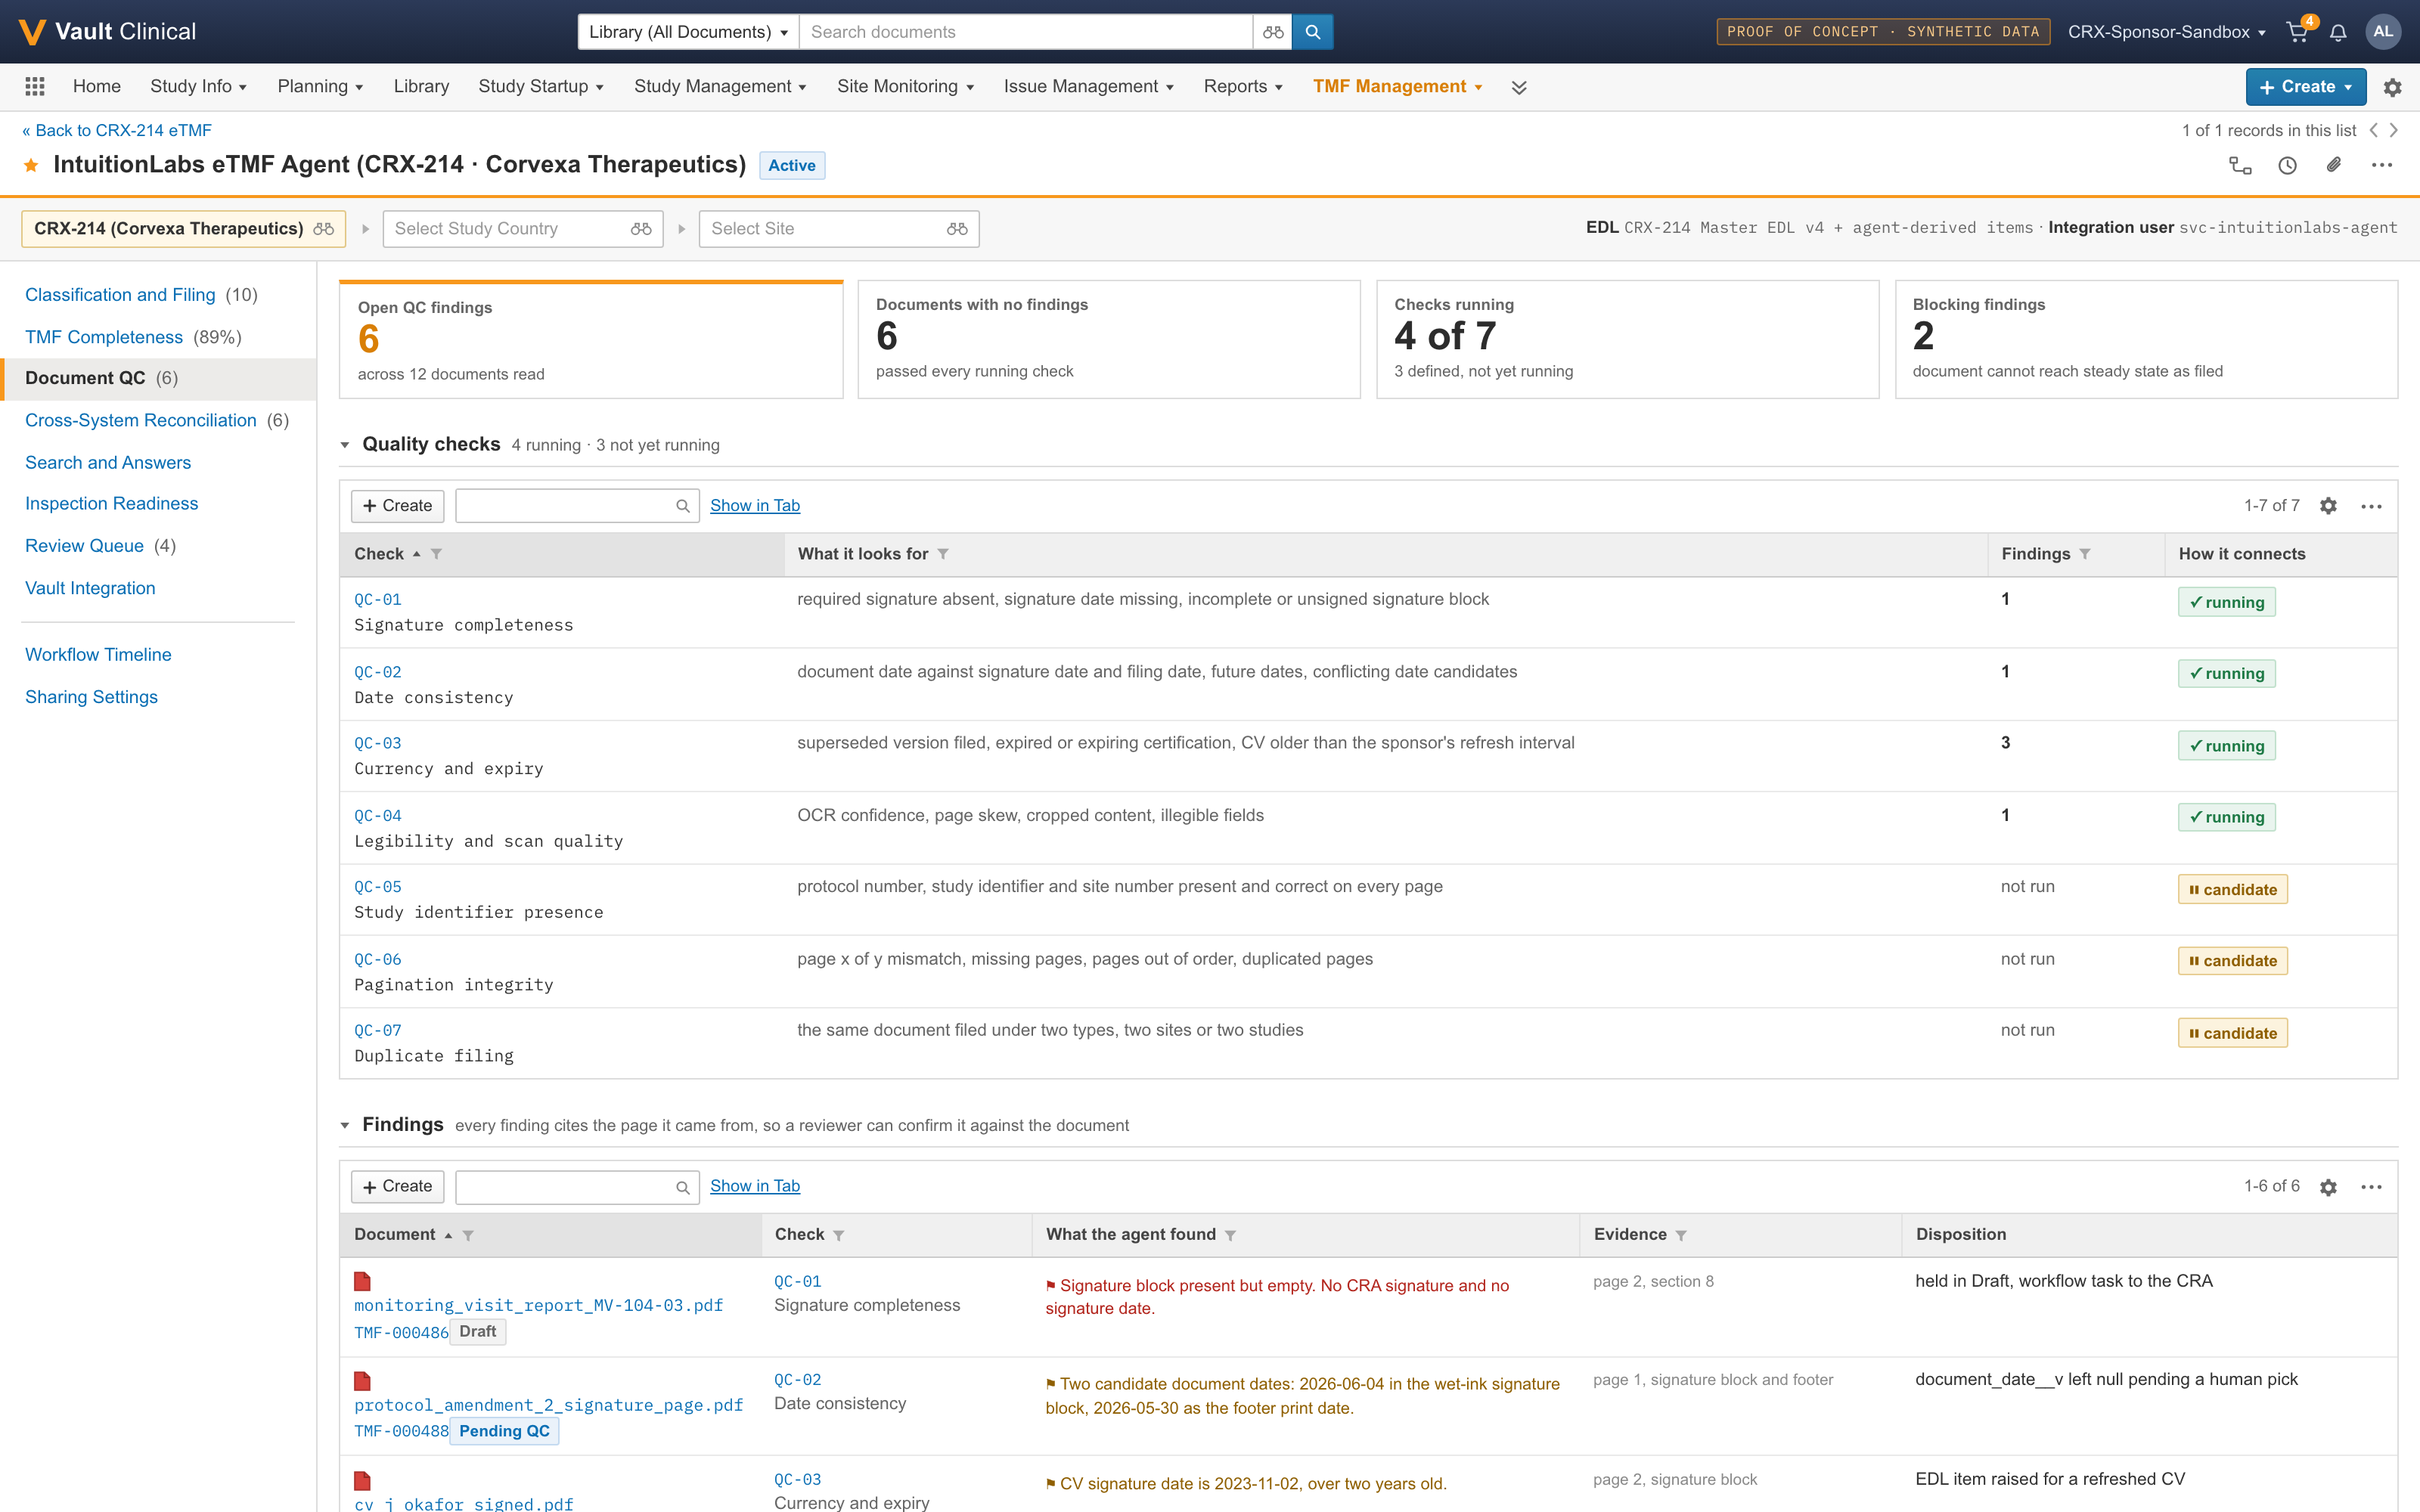The width and height of the screenshot is (2420, 1512).
Task: Open the Planning menu
Action: (x=320, y=87)
